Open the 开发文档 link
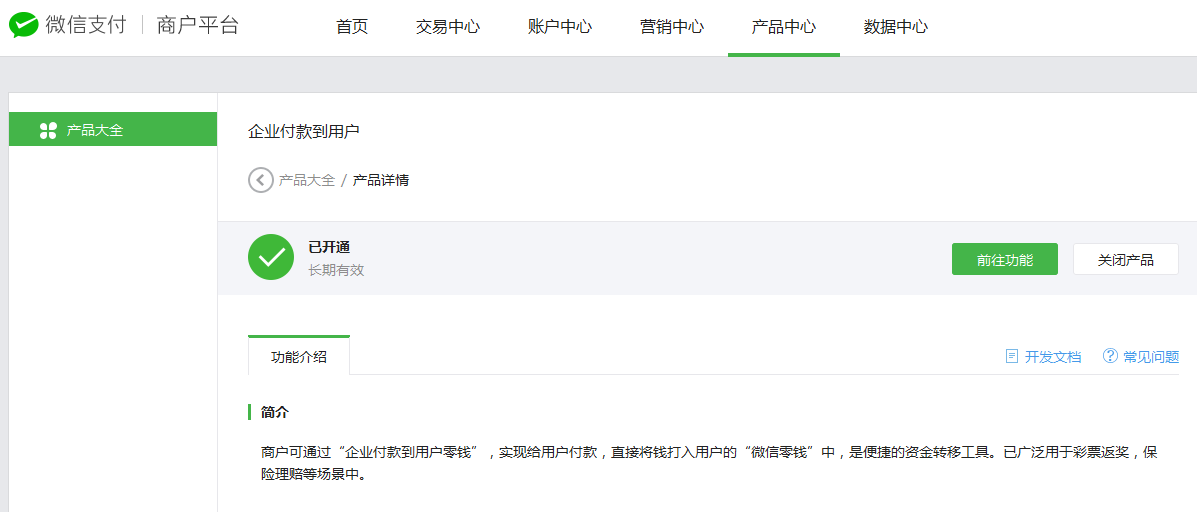 [1053, 357]
